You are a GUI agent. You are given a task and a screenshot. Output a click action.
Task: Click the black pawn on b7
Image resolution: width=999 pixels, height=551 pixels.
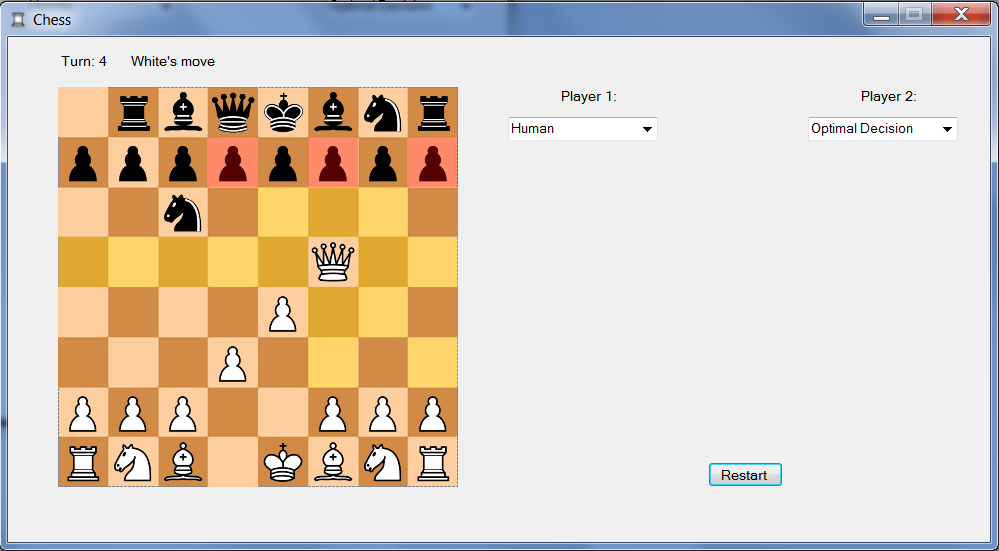[133, 162]
